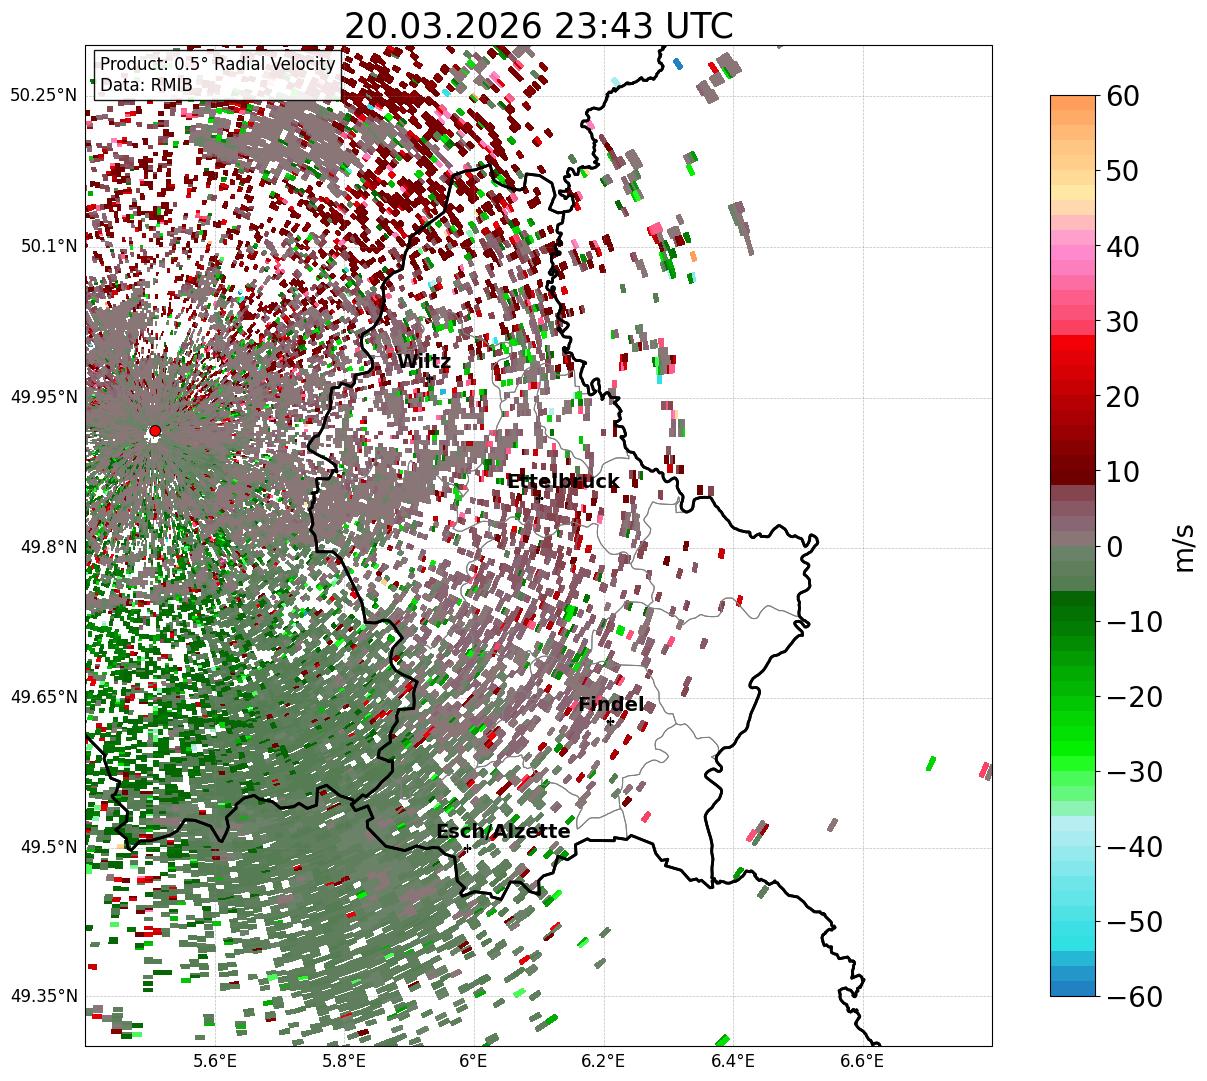Click the colorbar label 0
The height and width of the screenshot is (1081, 1207).
tap(1115, 546)
